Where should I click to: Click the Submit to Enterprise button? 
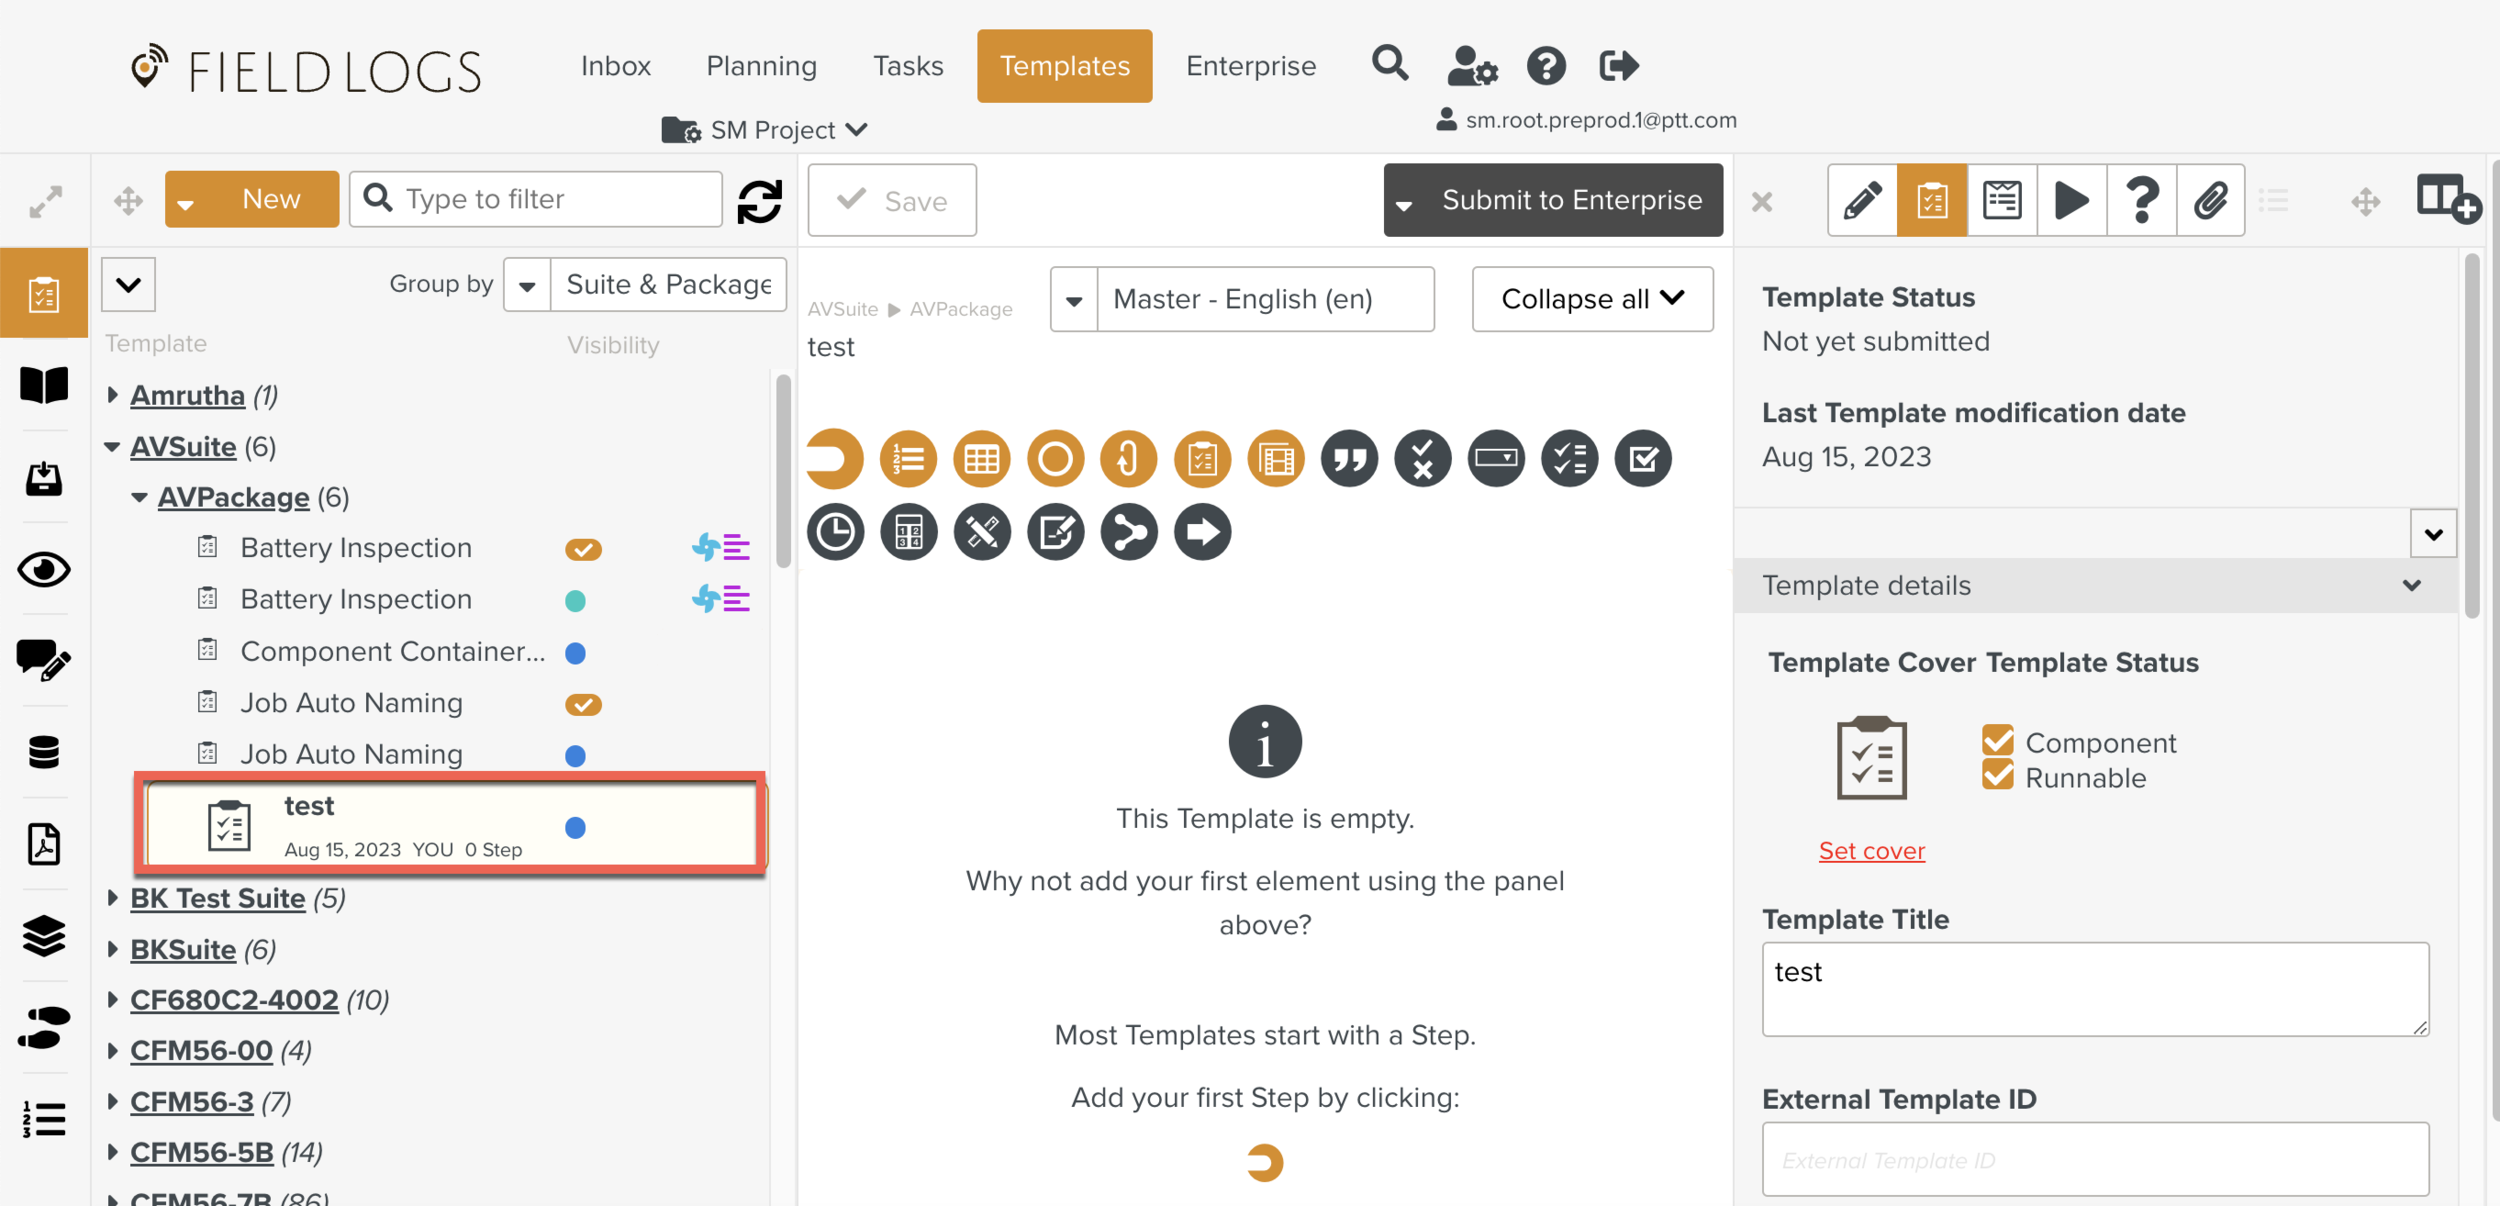pos(1570,201)
